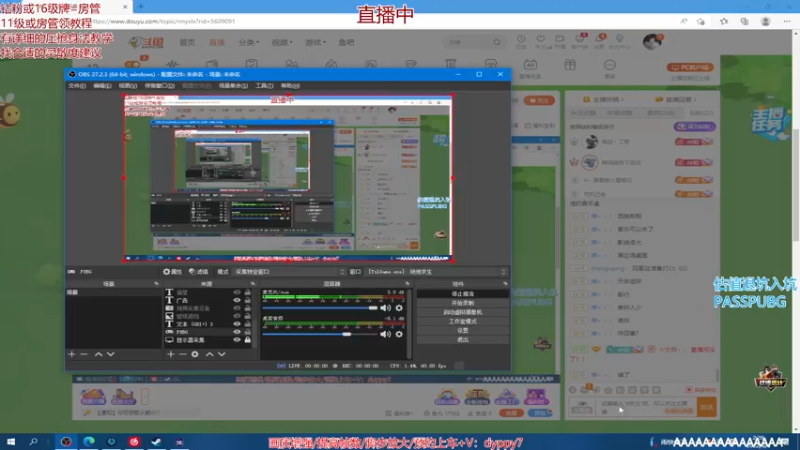Image resolution: width=800 pixels, height=450 pixels.
Task: Open Windows Start menu
Action: [11, 442]
